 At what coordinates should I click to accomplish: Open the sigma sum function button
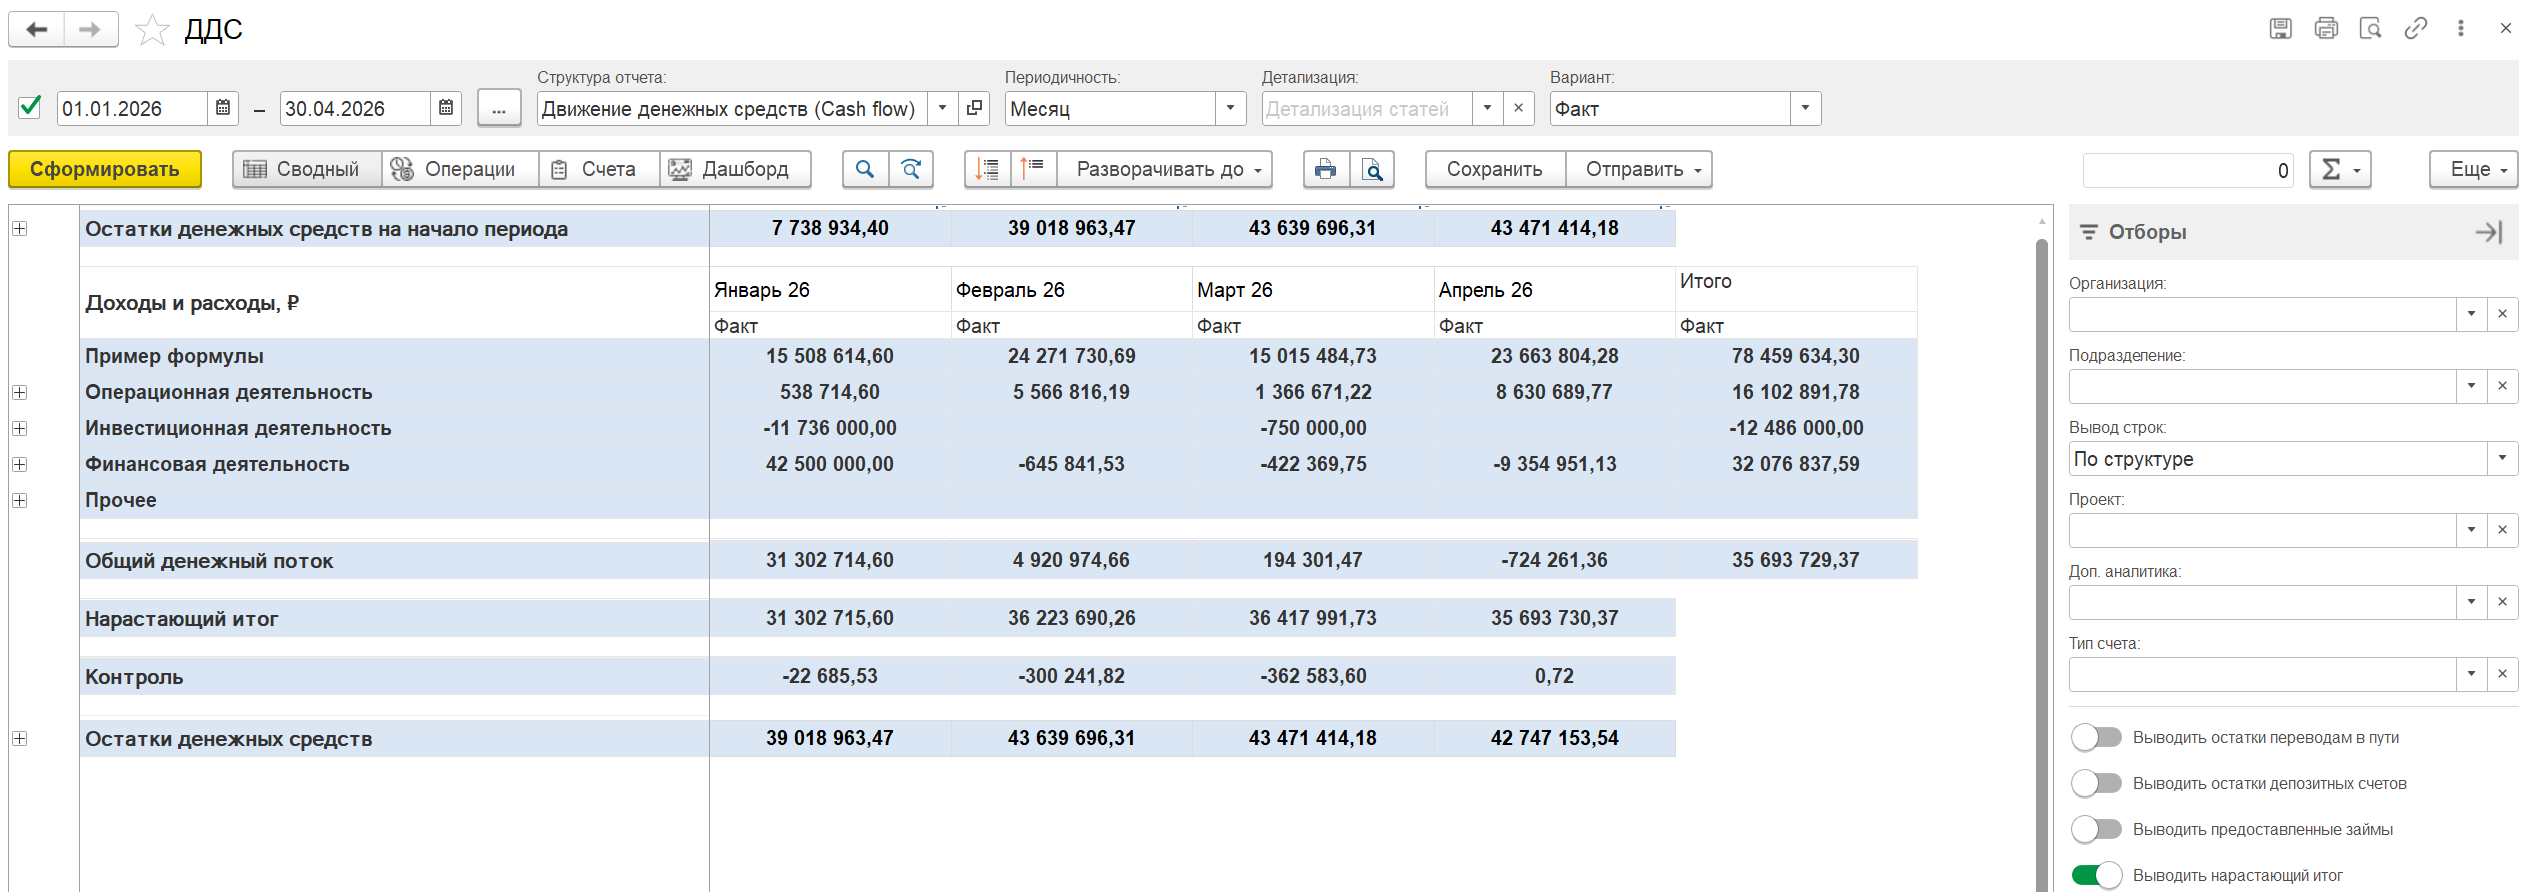tap(2340, 169)
